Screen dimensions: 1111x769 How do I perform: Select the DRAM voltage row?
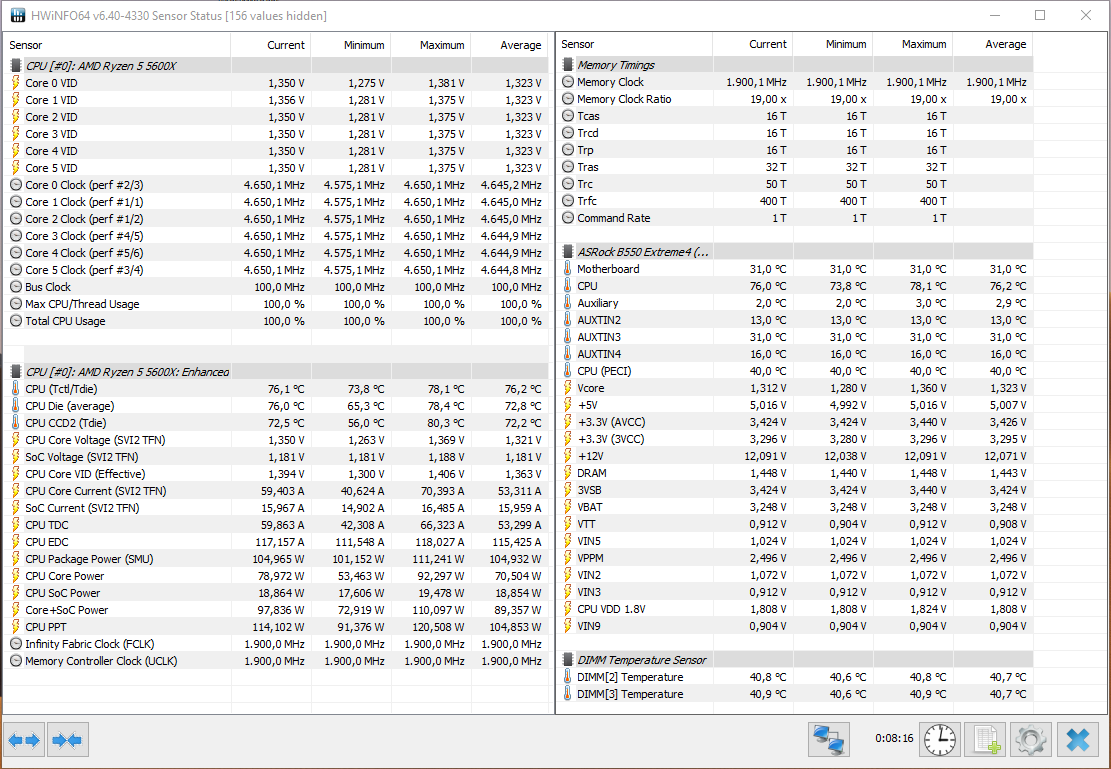pyautogui.click(x=794, y=473)
